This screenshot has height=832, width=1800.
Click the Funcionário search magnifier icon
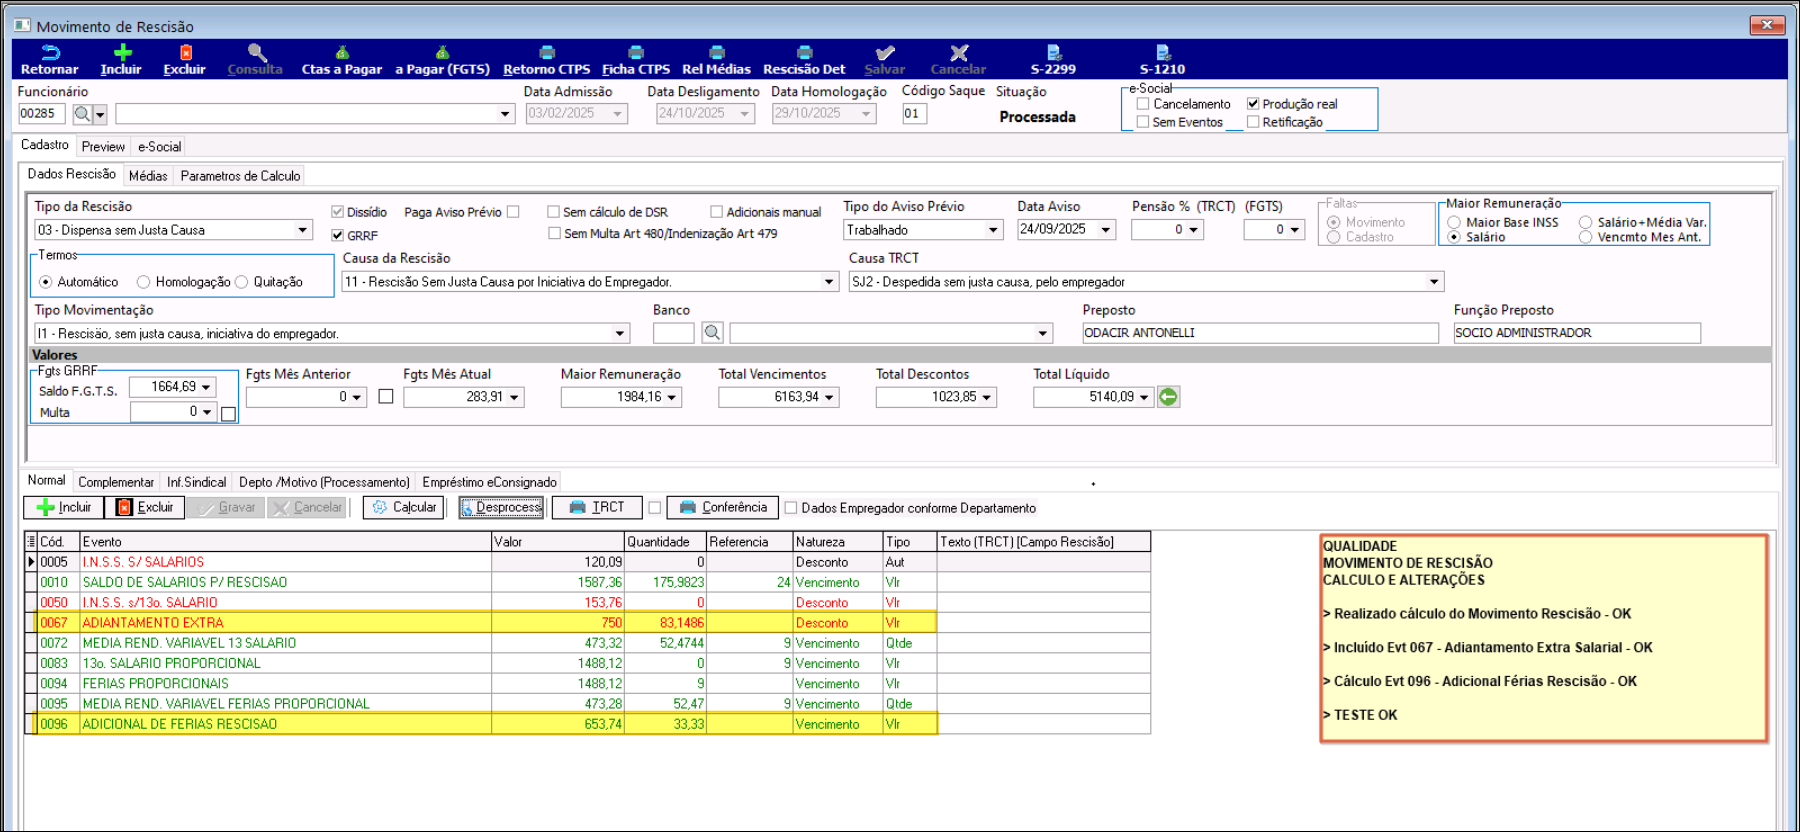coord(82,114)
